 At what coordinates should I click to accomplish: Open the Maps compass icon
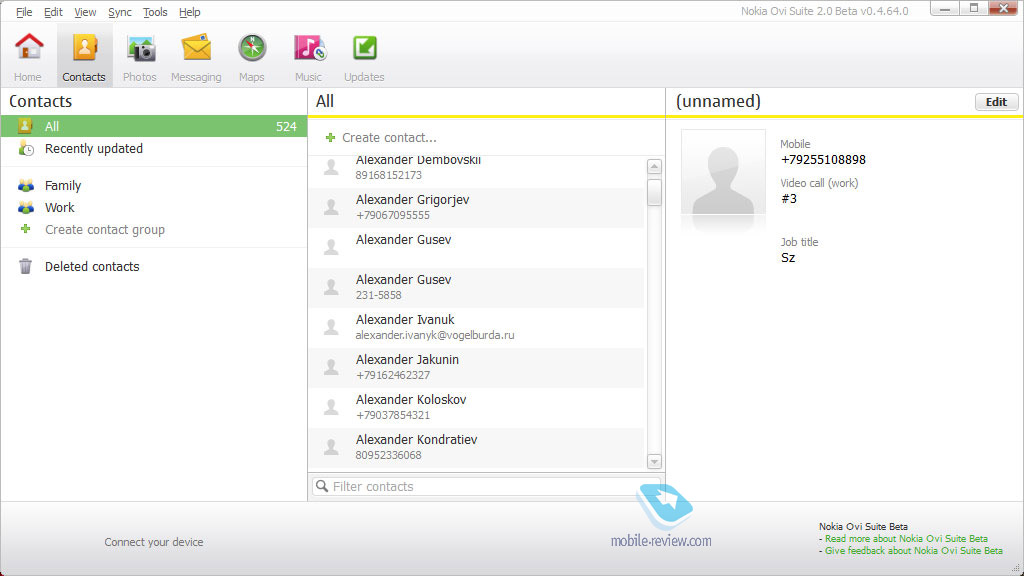[252, 48]
